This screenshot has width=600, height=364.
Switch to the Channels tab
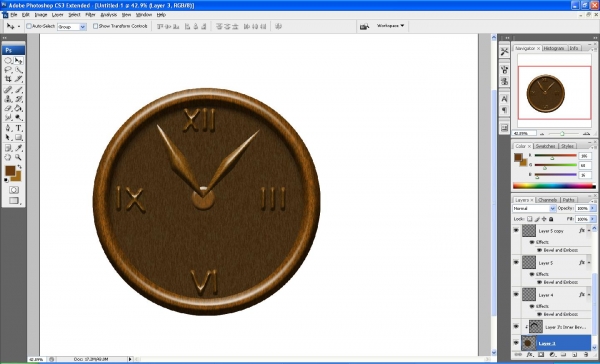[x=547, y=200]
